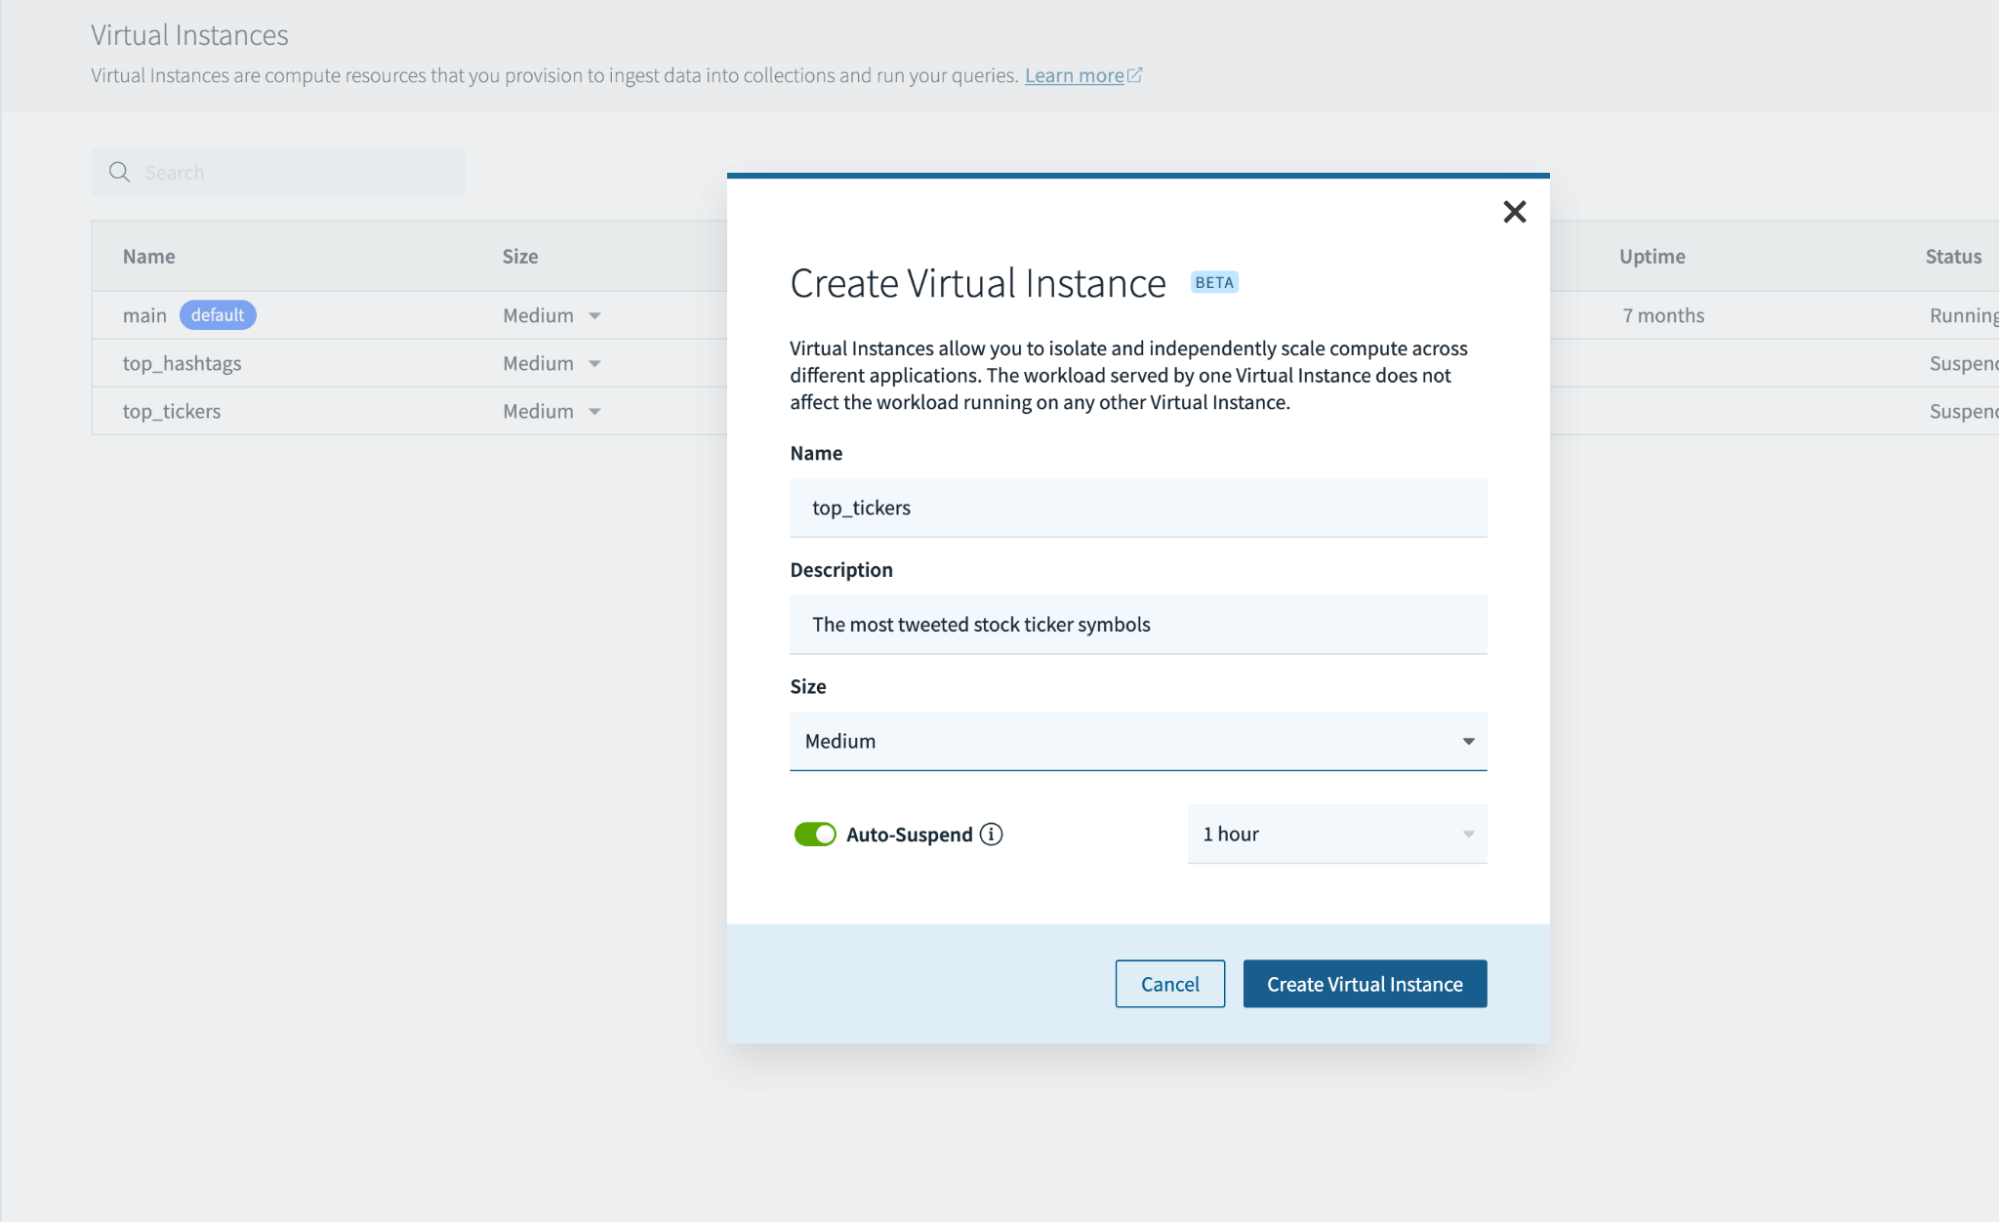
Task: Click the Name input field
Action: tap(1137, 508)
